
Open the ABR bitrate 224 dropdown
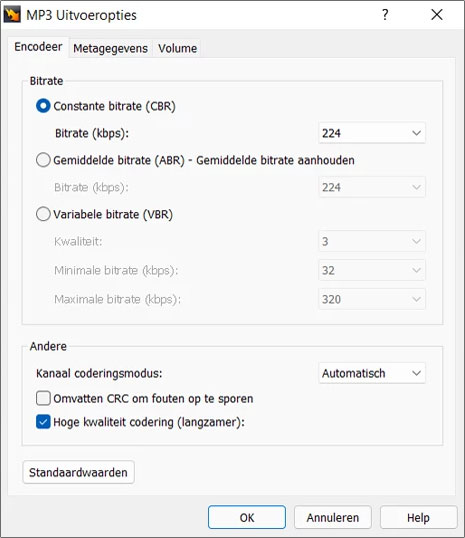tap(372, 187)
